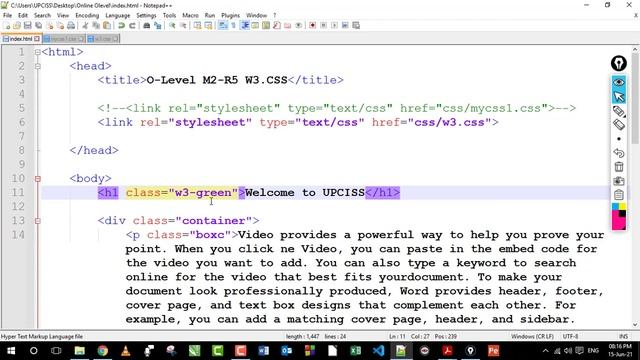Toggle annotation visibility with the eye icon
Viewport: 640px width, 360px height.
pos(619,82)
